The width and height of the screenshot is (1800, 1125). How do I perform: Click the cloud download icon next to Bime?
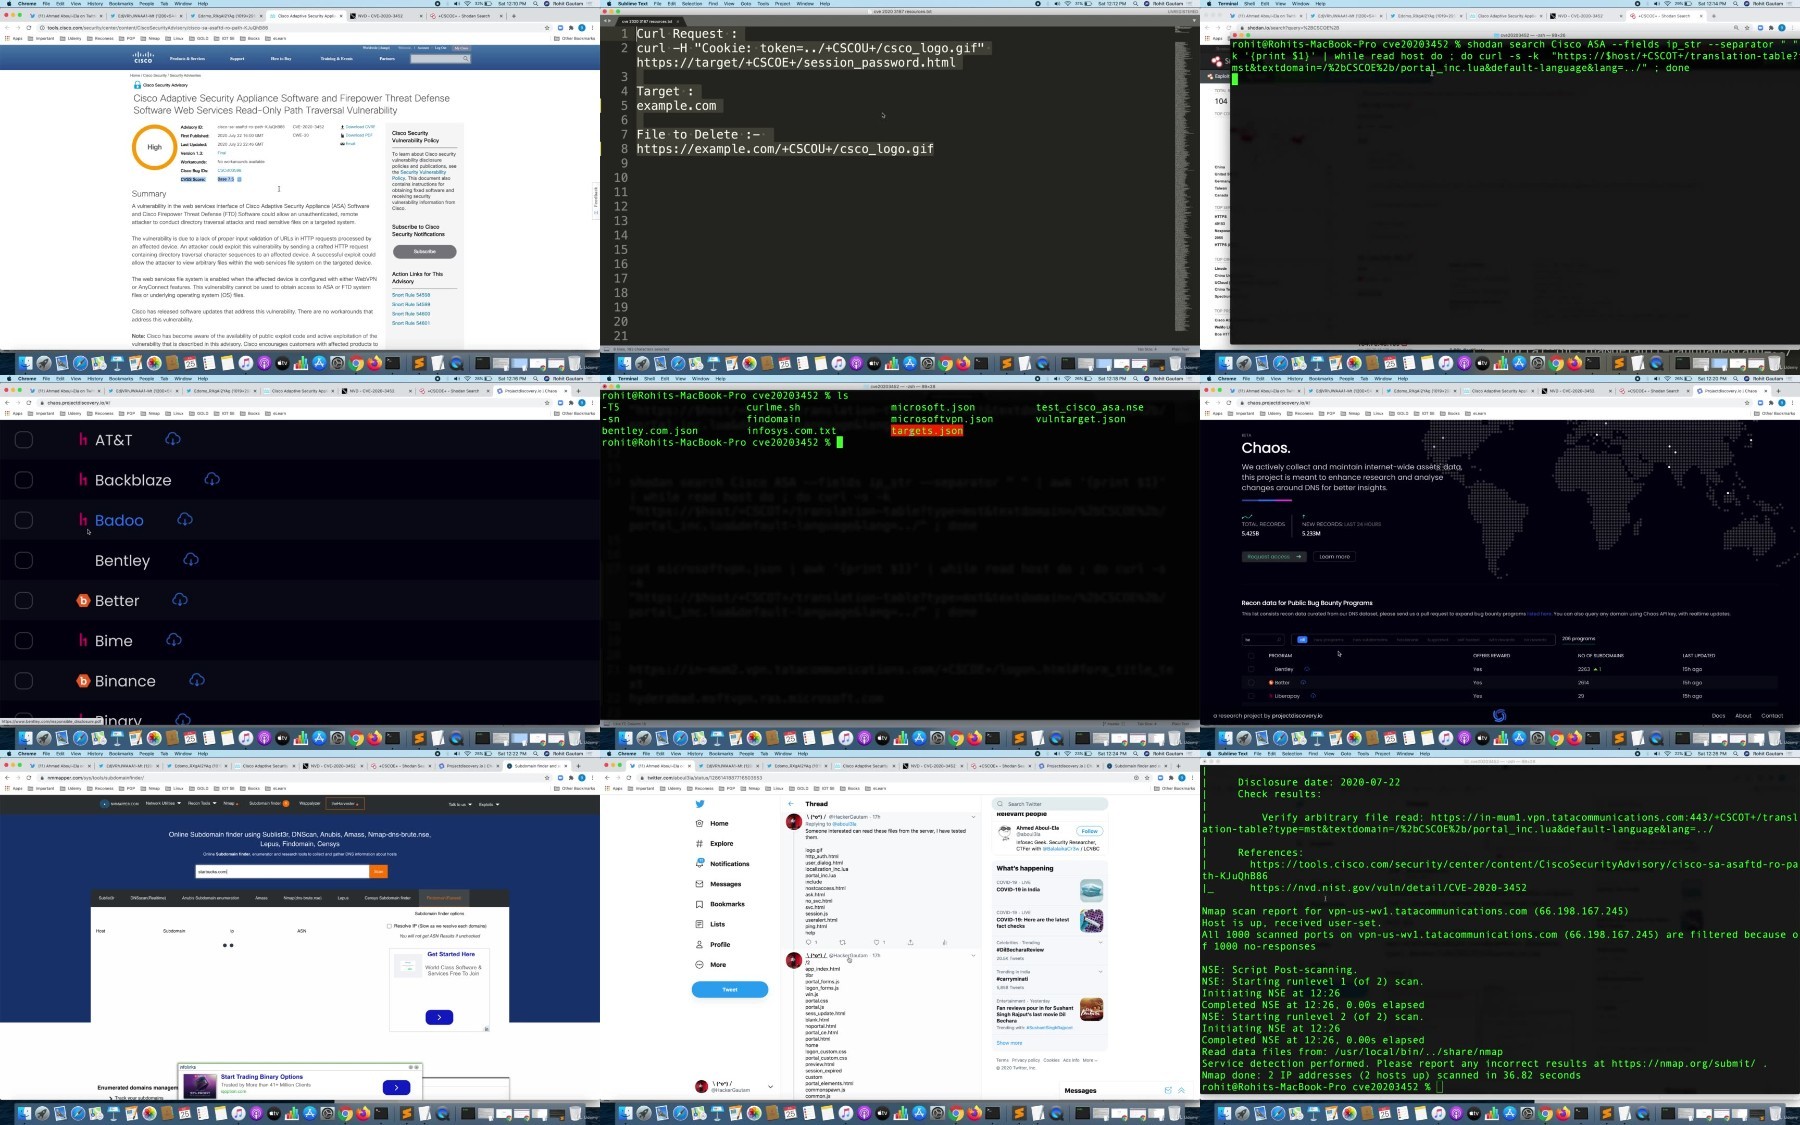[x=174, y=640]
